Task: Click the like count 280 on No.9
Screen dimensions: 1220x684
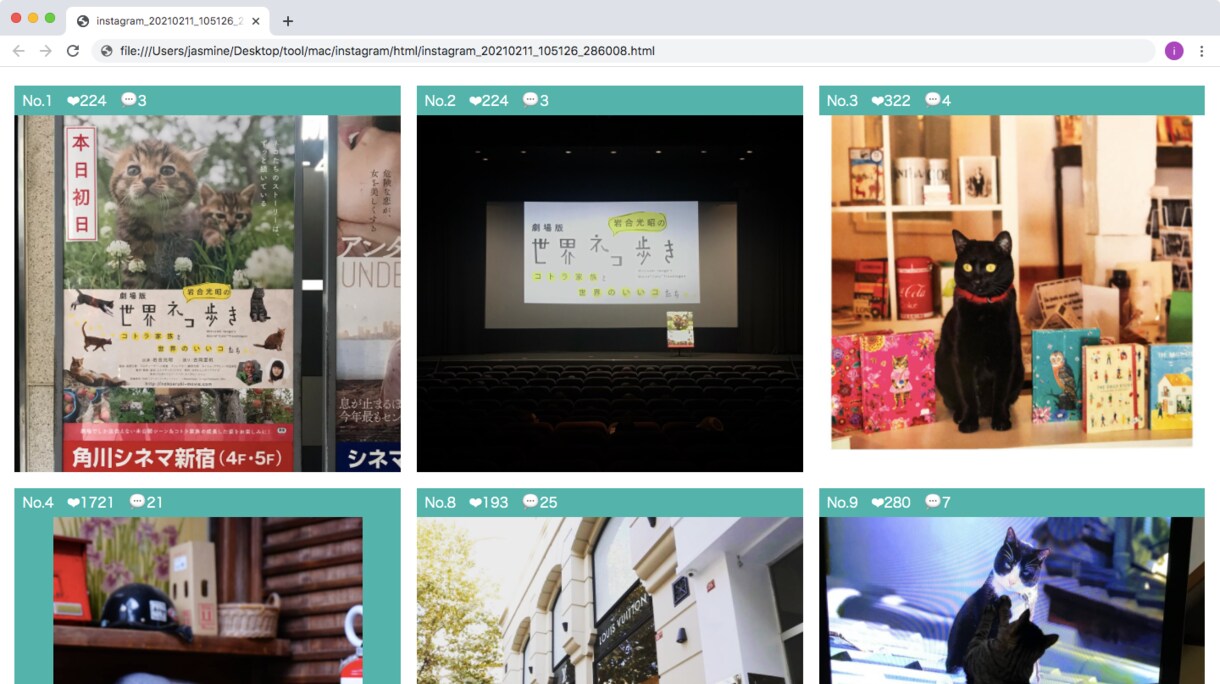Action: pyautogui.click(x=897, y=503)
